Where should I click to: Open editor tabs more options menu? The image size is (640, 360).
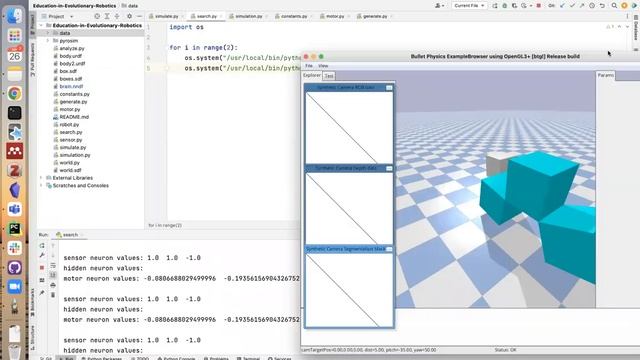627,16
